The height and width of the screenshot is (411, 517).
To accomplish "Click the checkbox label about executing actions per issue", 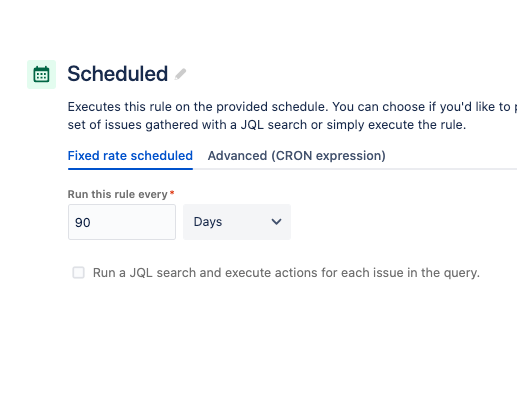I will [x=286, y=273].
